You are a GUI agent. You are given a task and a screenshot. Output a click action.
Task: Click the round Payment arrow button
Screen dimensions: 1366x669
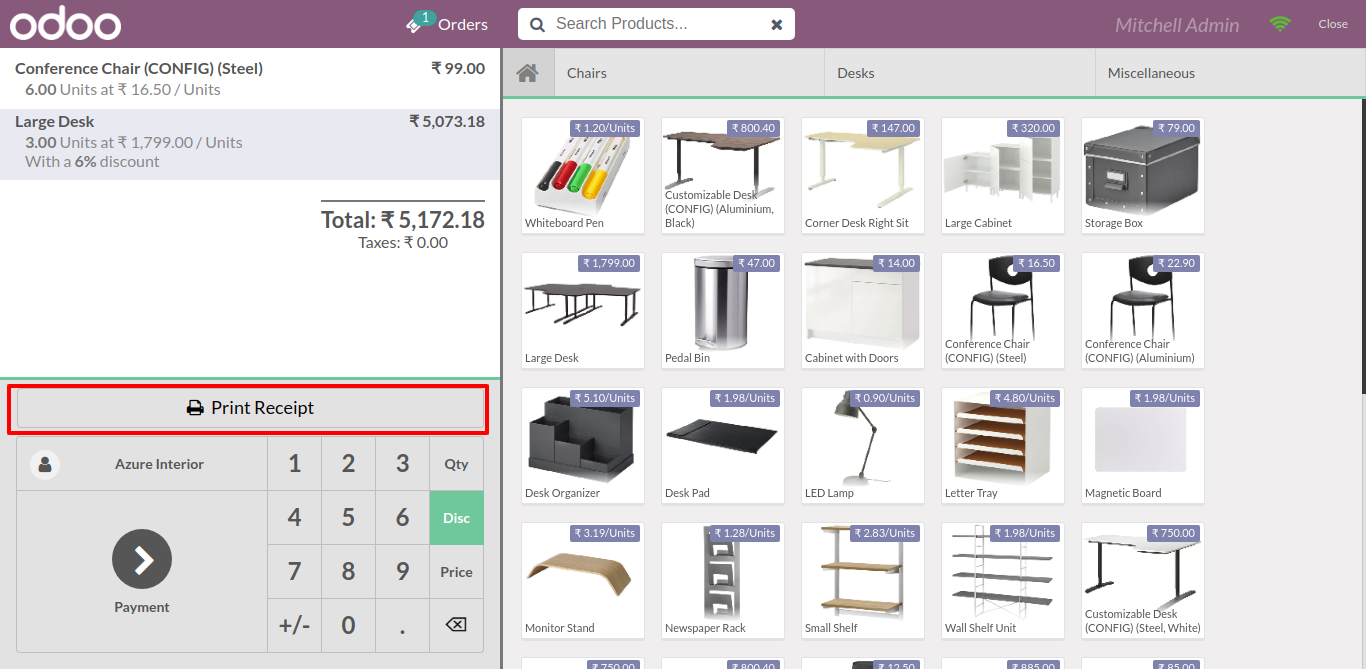pyautogui.click(x=142, y=559)
